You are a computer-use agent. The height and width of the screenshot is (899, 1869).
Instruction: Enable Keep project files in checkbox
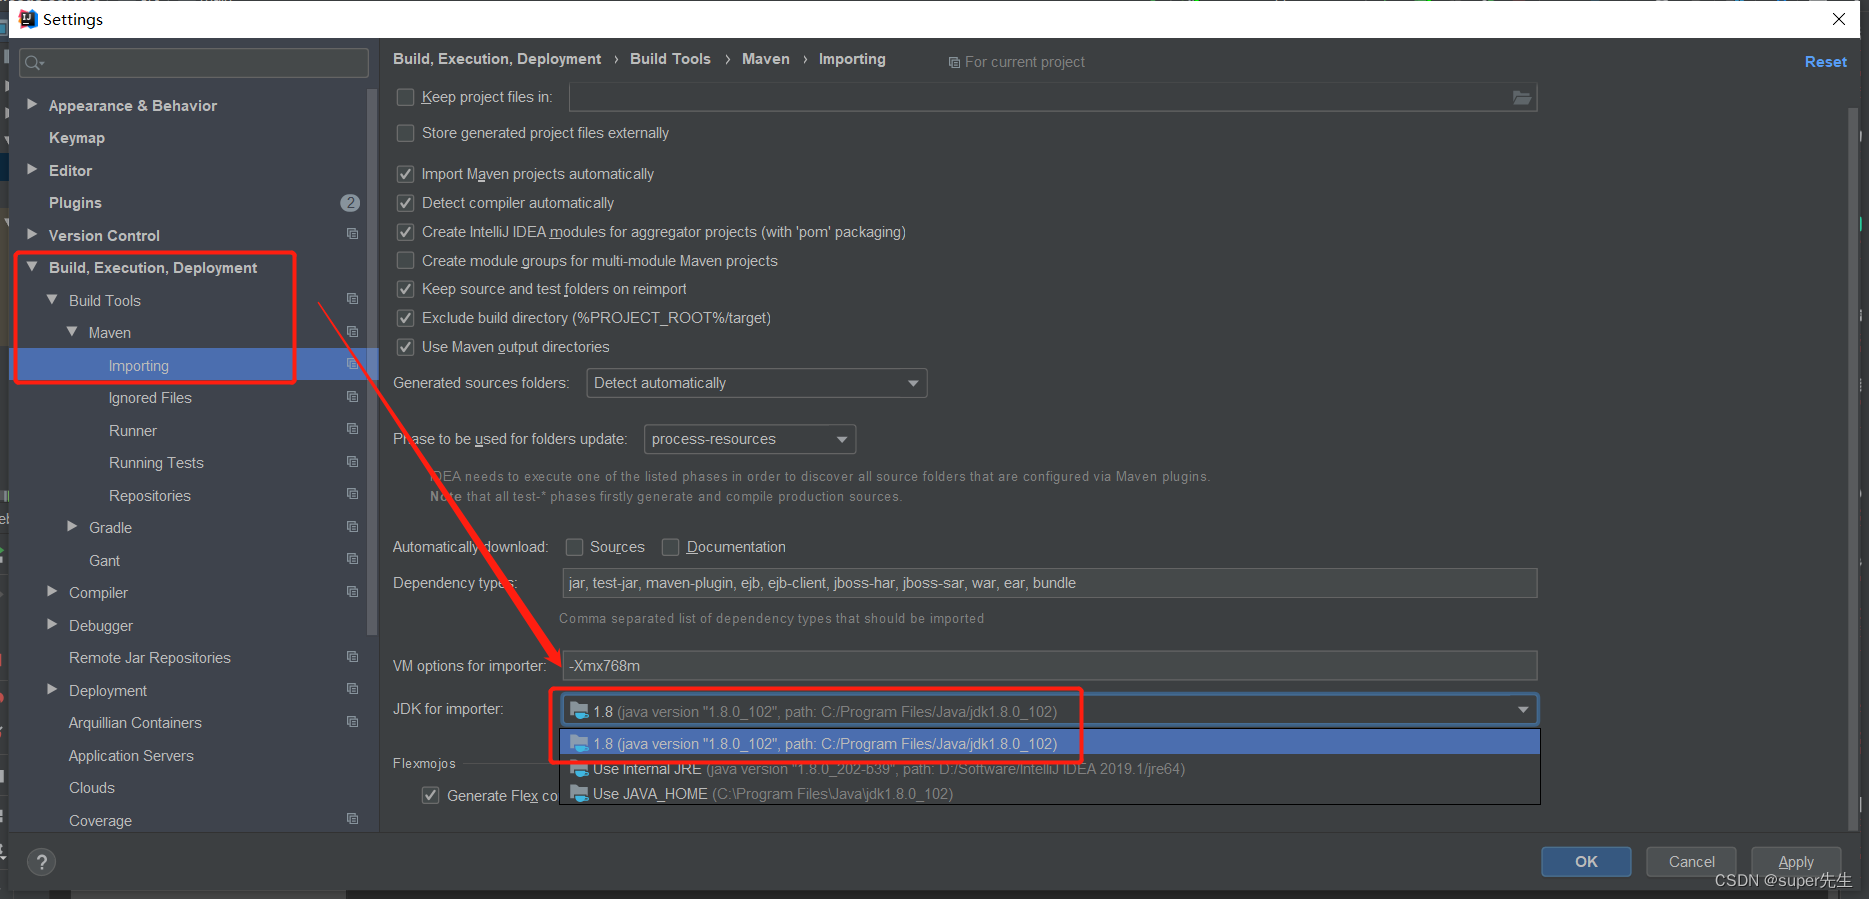pos(405,97)
